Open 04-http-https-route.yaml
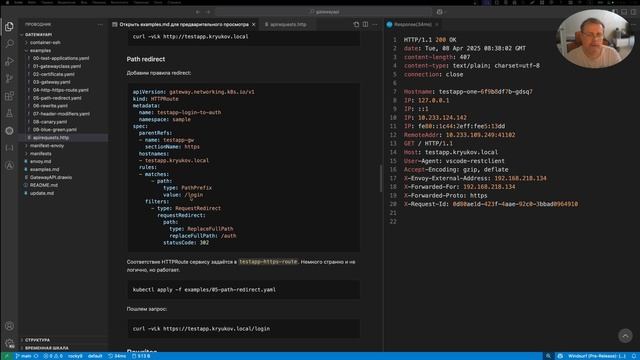 (60, 90)
